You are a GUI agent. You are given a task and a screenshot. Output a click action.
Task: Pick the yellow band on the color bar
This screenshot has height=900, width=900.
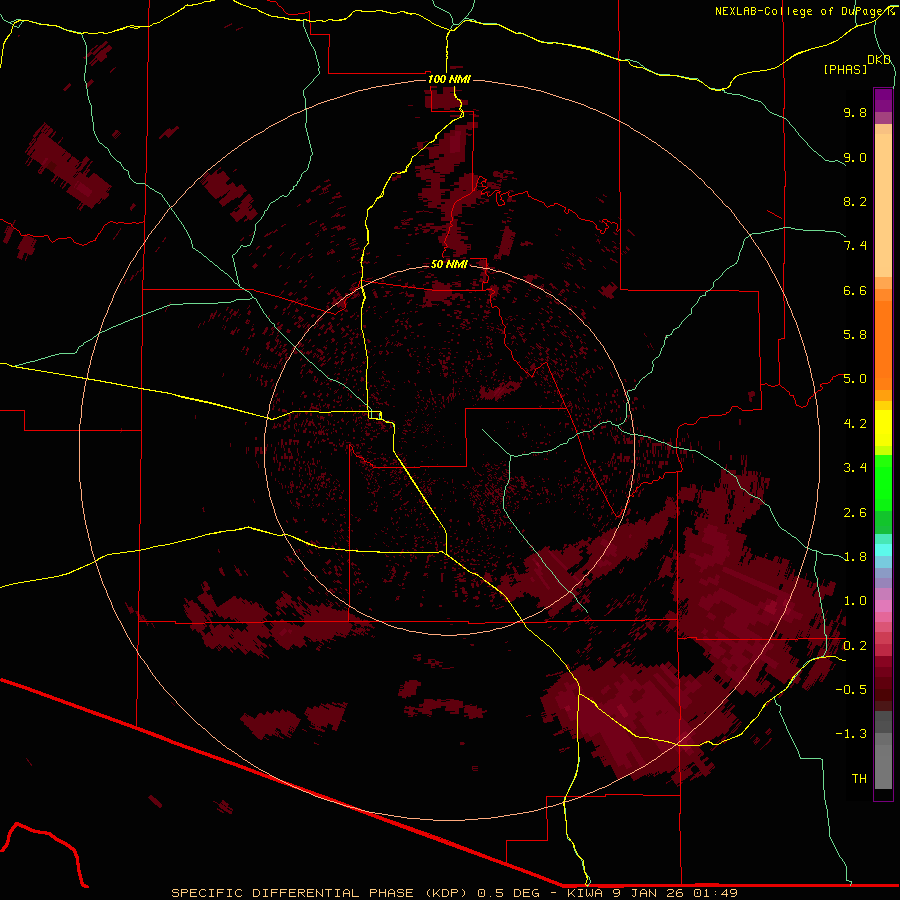point(883,428)
